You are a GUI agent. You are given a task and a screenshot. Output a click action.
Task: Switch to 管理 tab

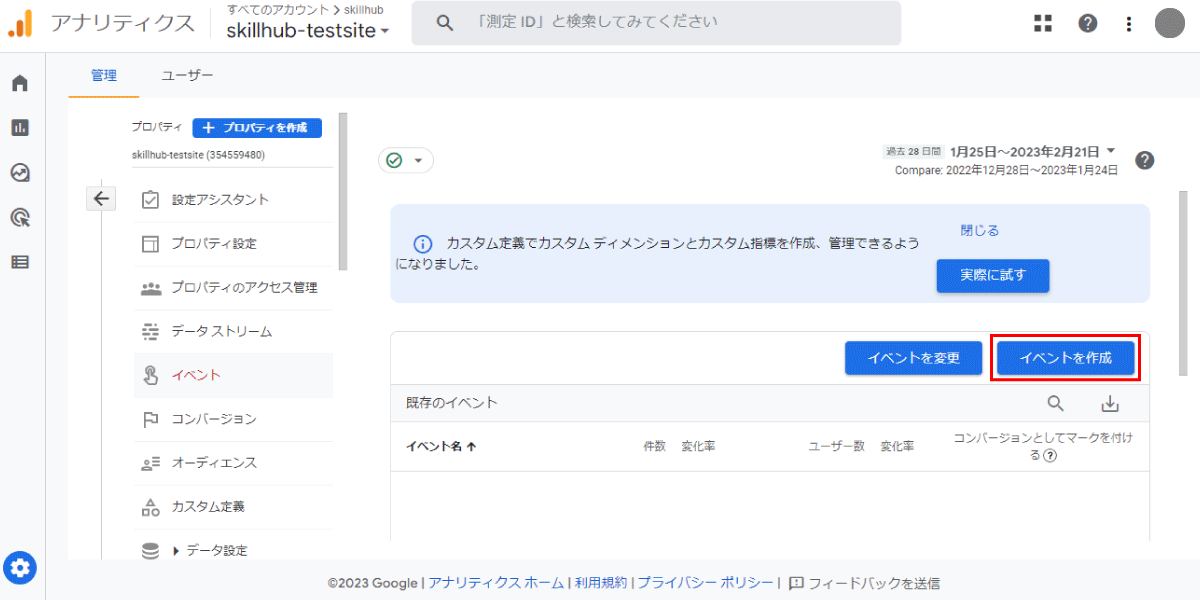click(x=103, y=75)
